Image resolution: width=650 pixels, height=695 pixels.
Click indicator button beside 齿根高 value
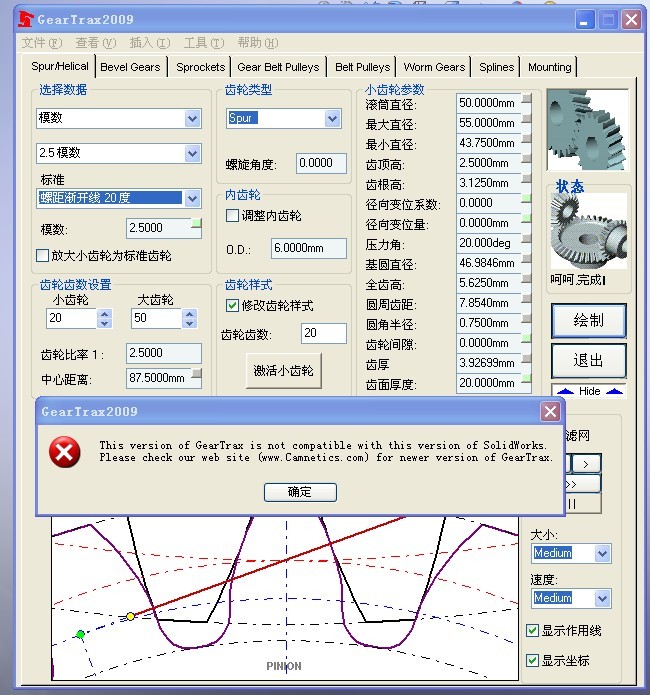(526, 178)
